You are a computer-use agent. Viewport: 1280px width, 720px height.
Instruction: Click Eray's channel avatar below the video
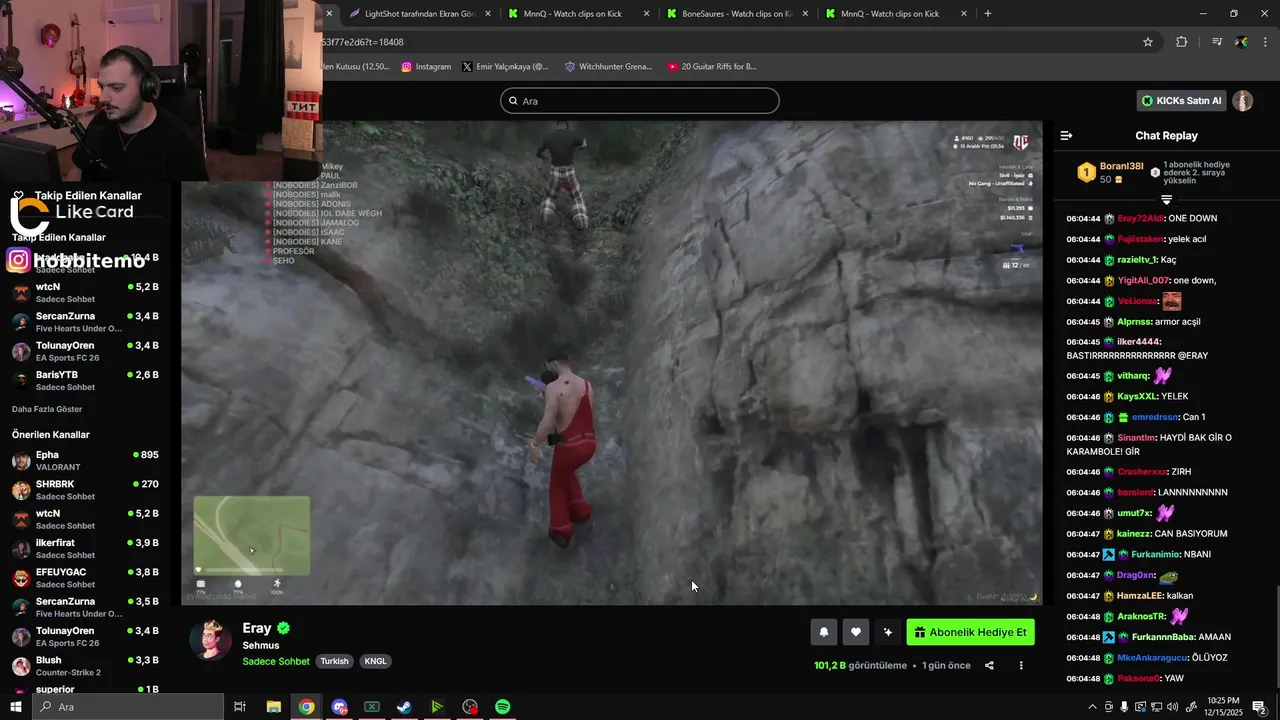point(211,640)
